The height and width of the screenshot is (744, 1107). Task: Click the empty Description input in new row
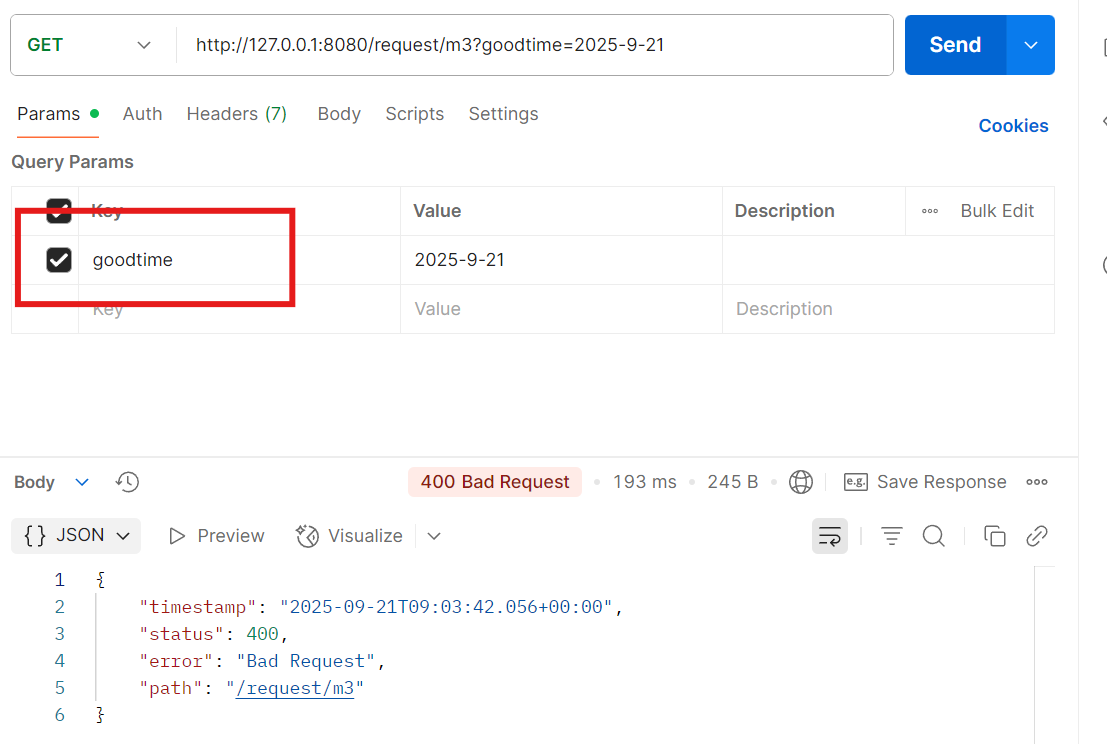(888, 309)
